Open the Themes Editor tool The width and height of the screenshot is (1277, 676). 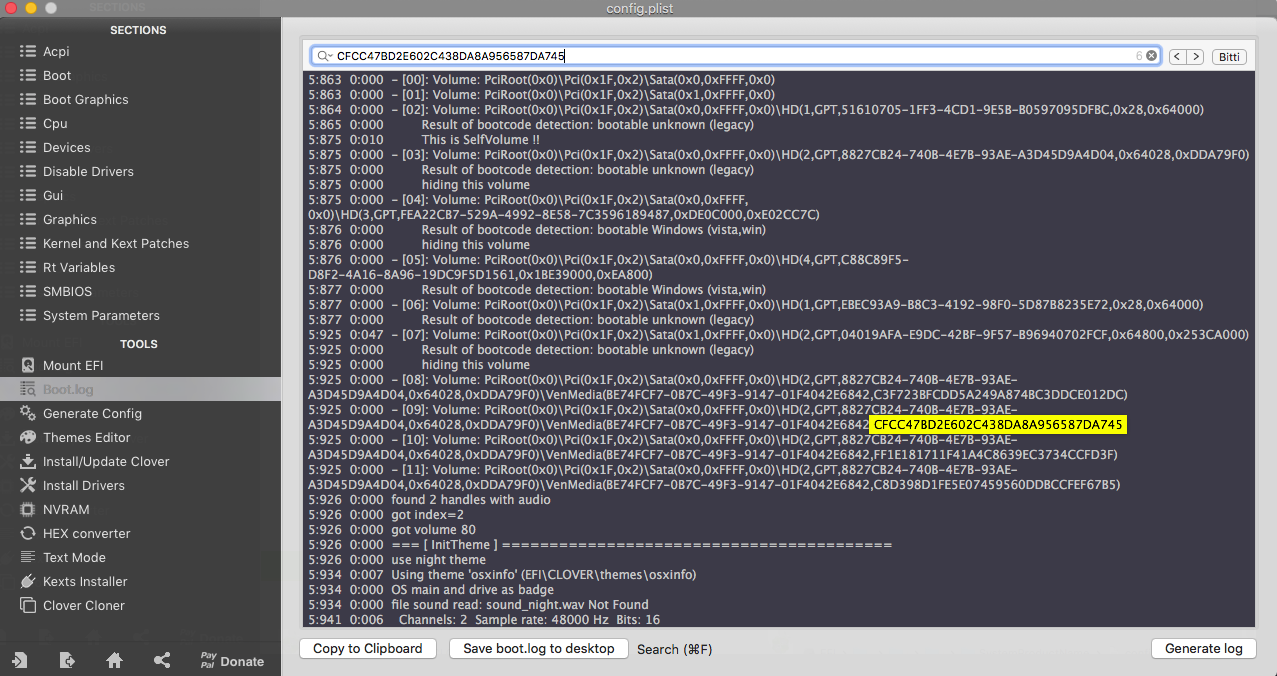click(x=87, y=437)
